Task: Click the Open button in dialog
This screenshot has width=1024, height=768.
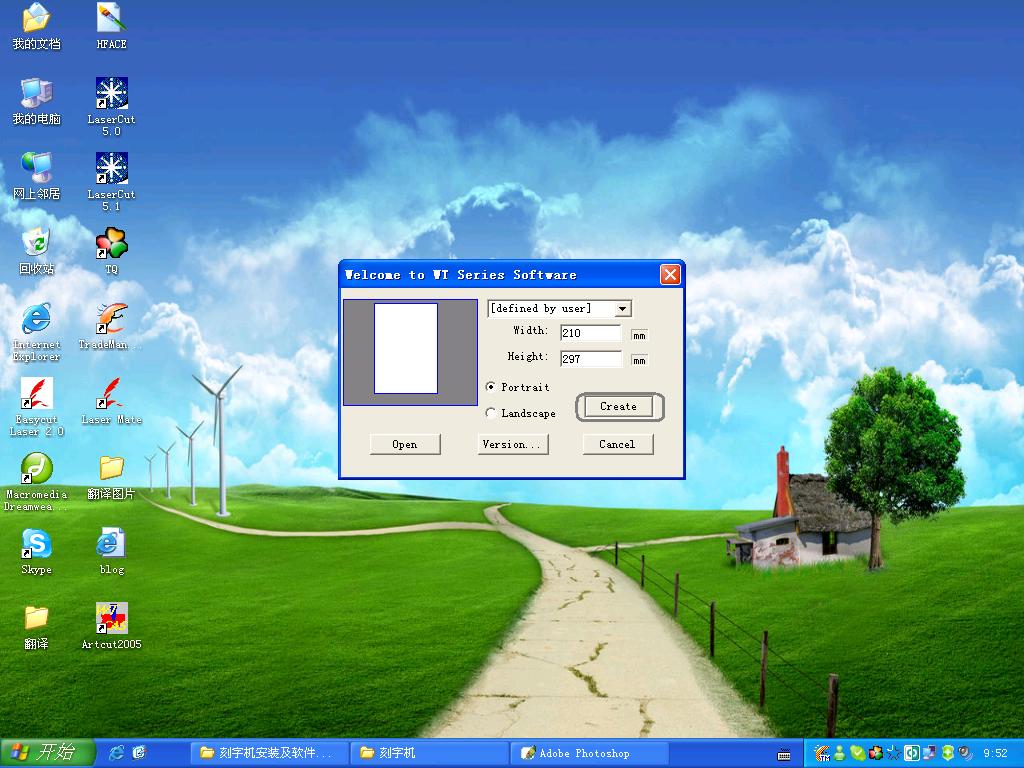Action: pyautogui.click(x=405, y=444)
